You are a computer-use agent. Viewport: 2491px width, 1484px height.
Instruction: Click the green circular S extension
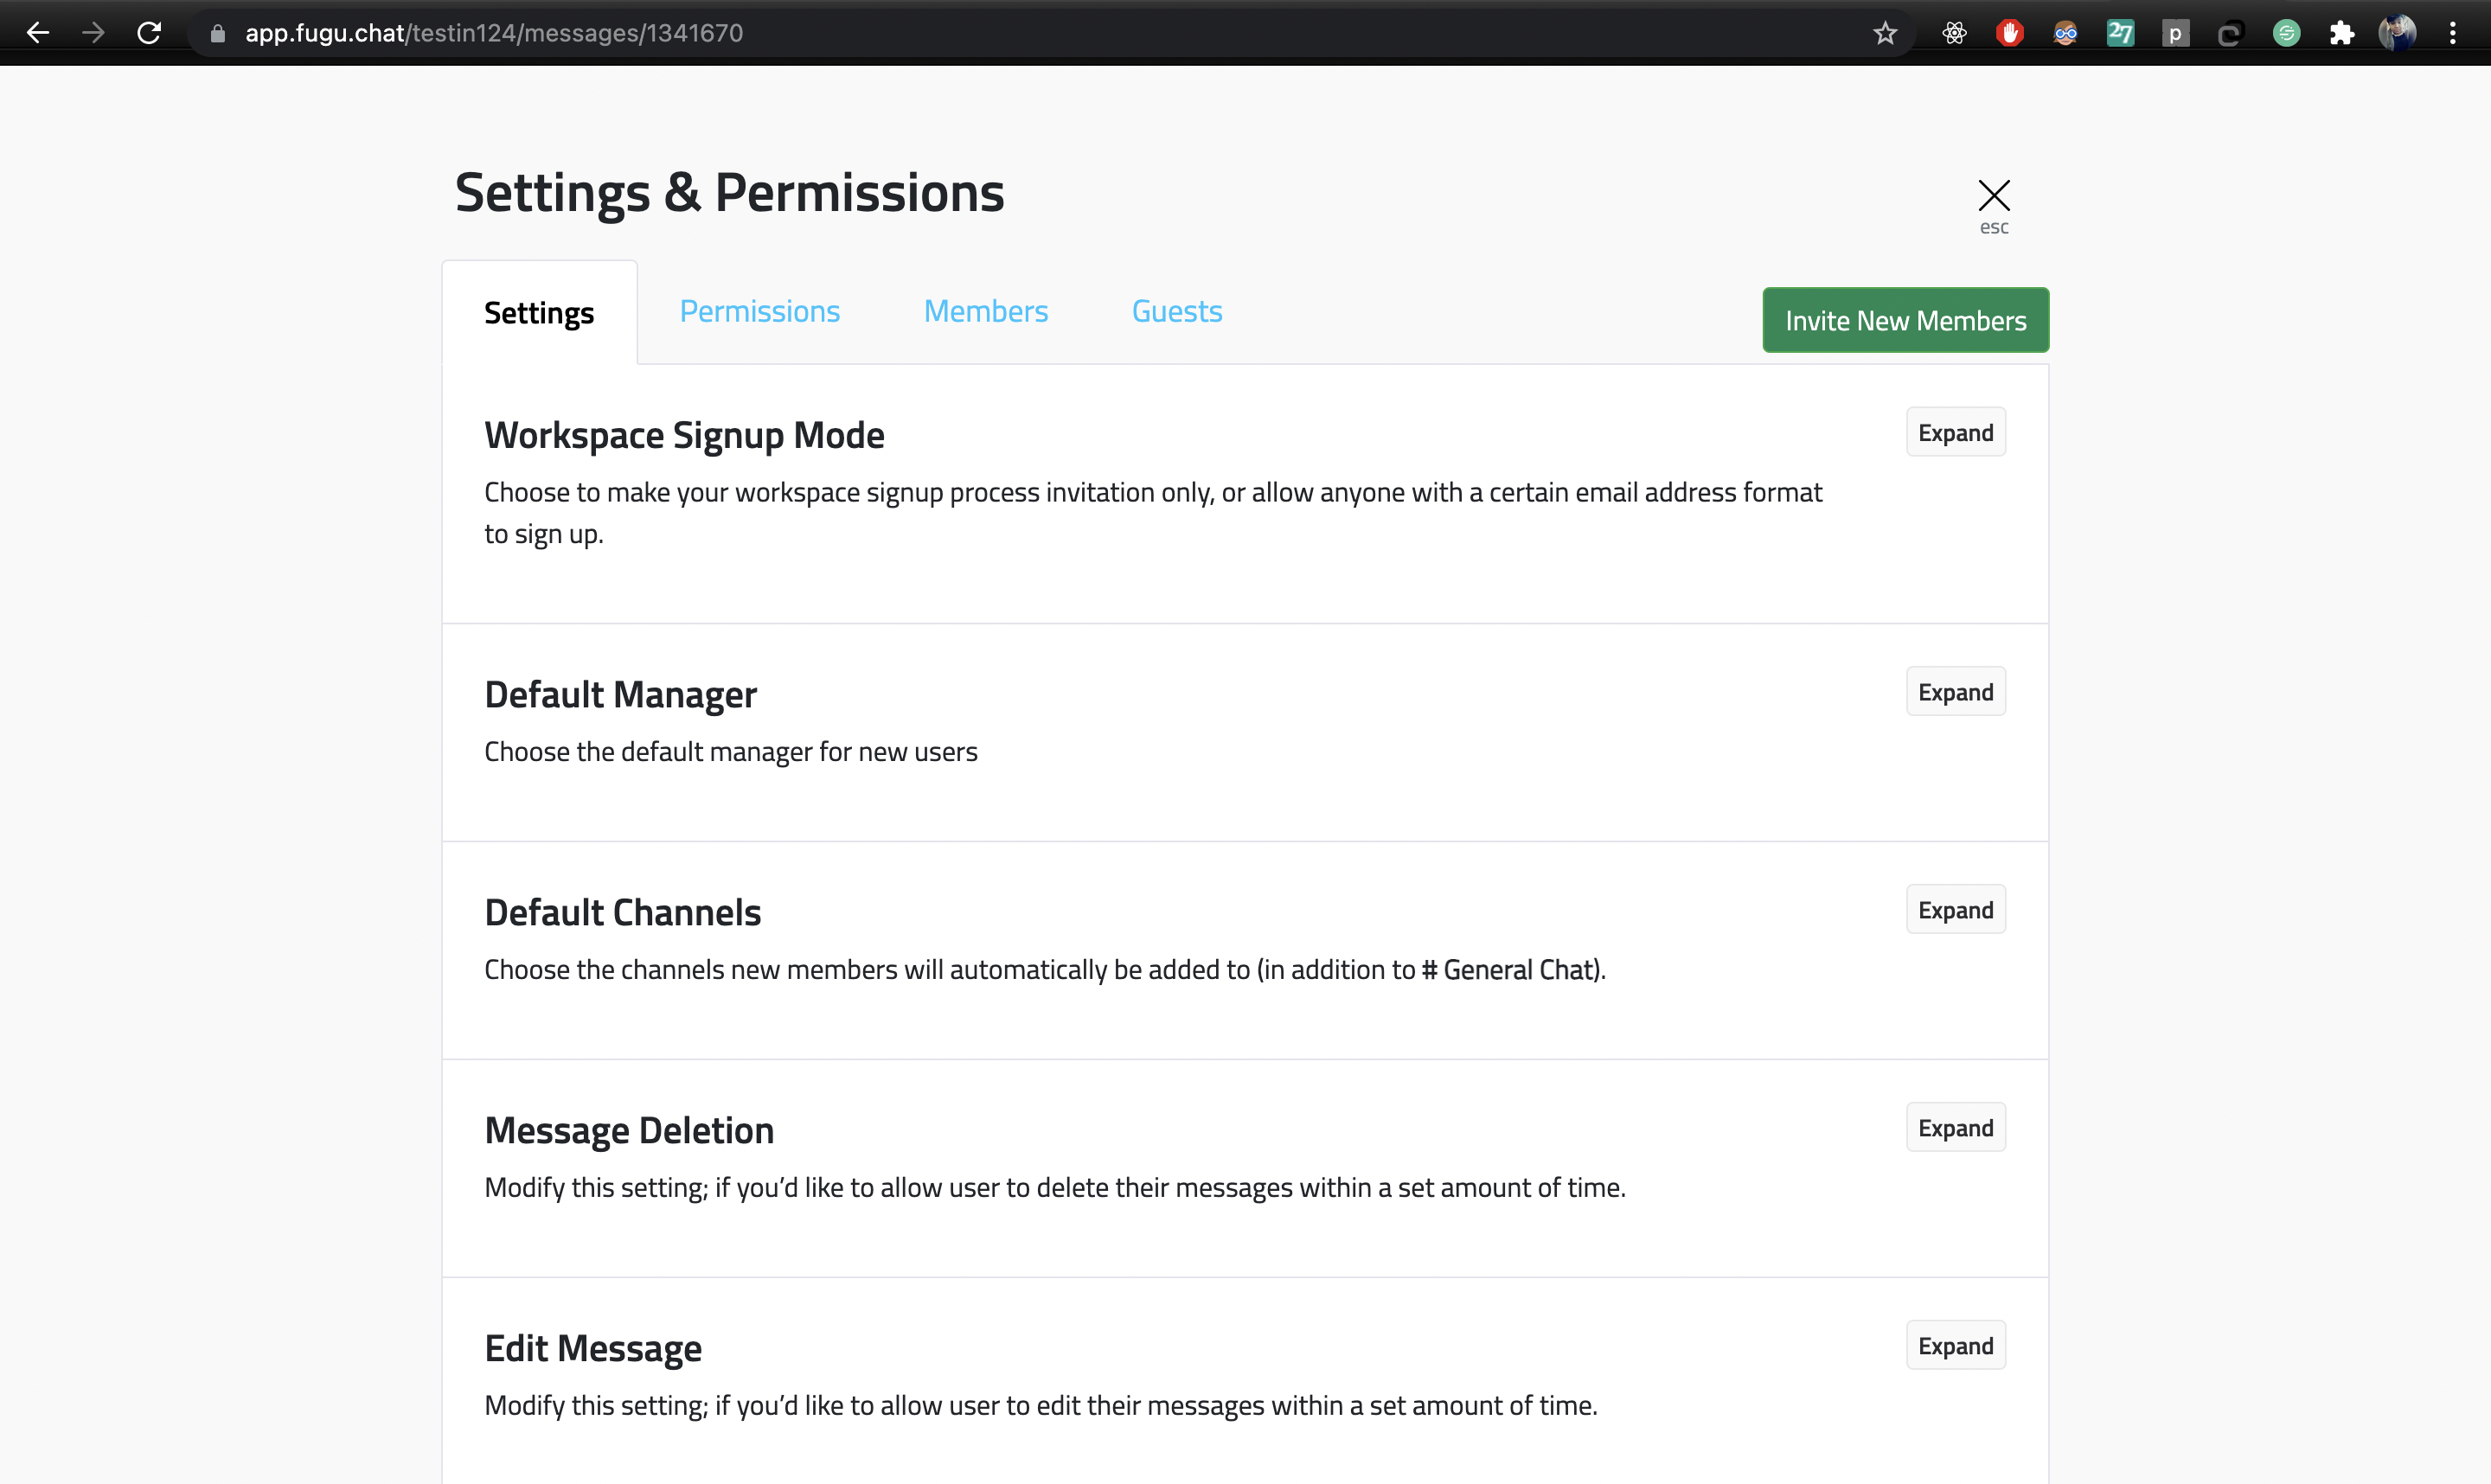coord(2286,33)
